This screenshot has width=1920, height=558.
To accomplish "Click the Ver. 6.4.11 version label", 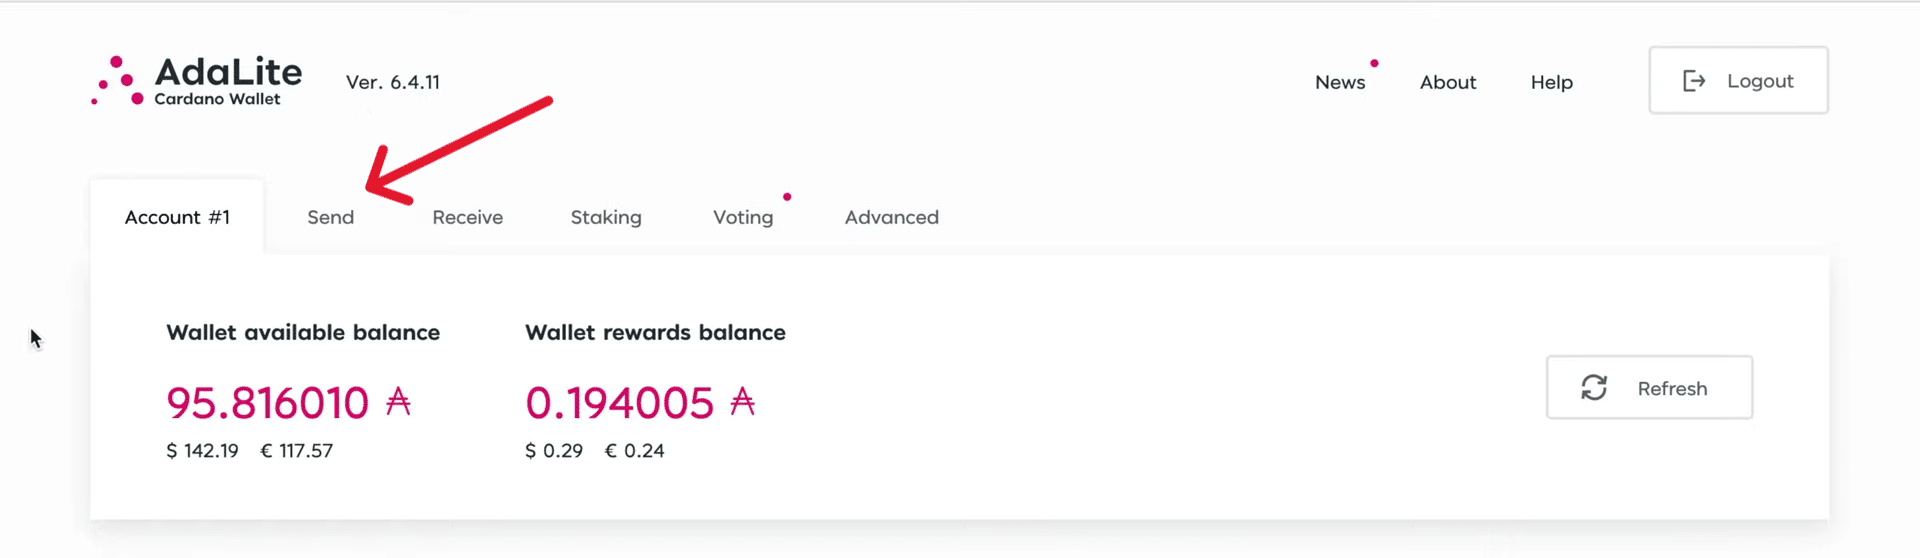I will coord(393,82).
